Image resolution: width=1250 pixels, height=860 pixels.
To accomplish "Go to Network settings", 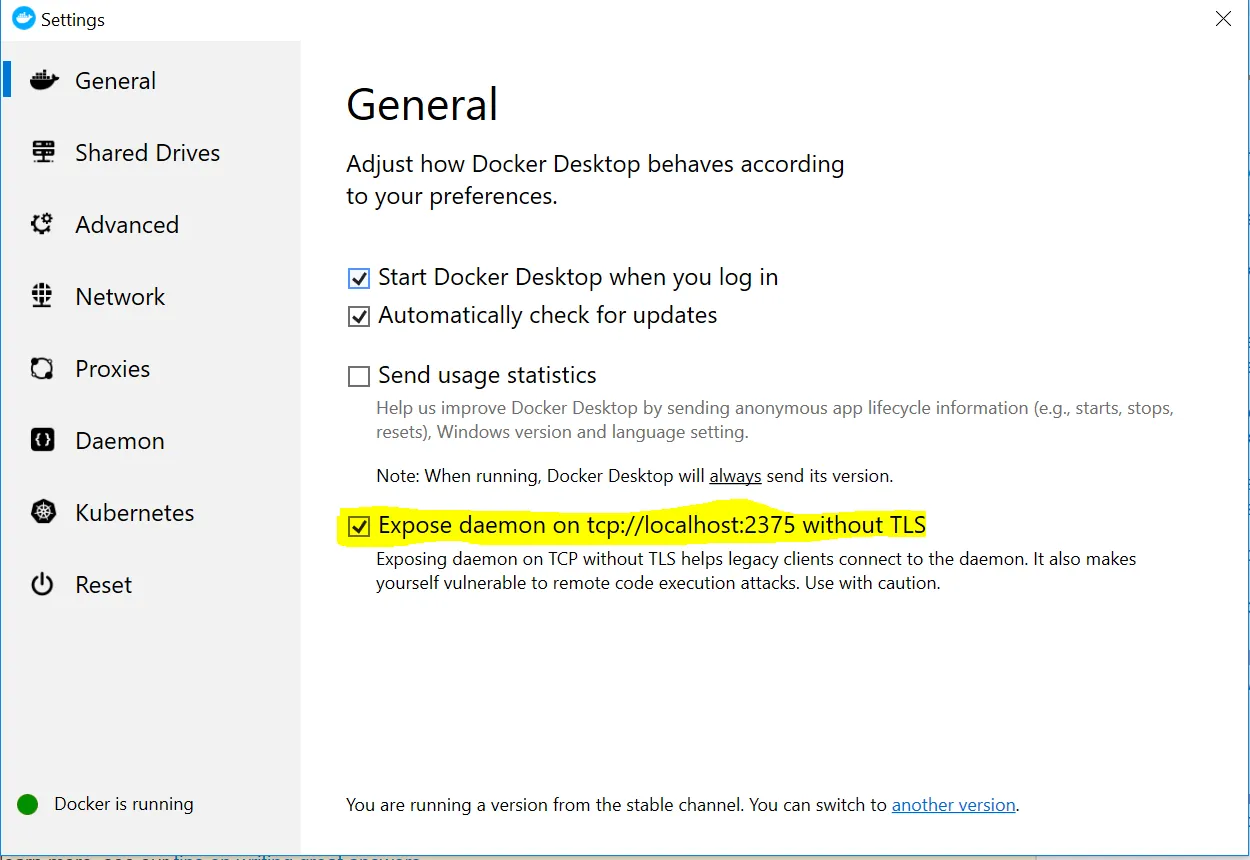I will pos(120,297).
